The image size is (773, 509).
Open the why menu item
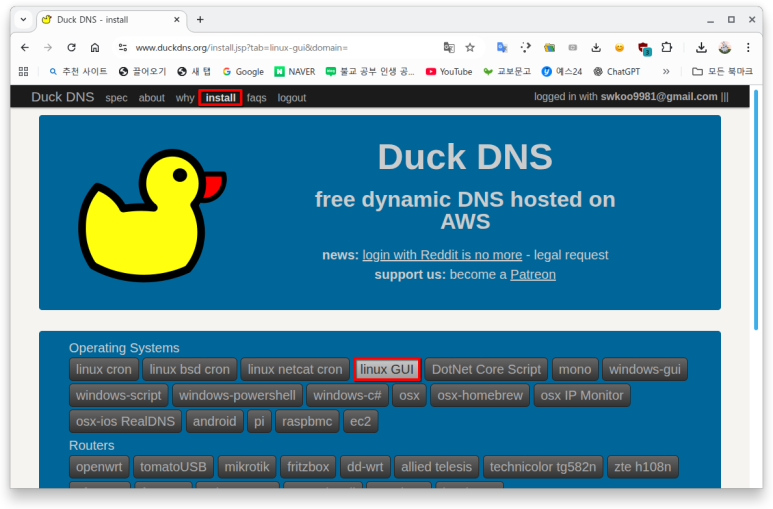184,98
